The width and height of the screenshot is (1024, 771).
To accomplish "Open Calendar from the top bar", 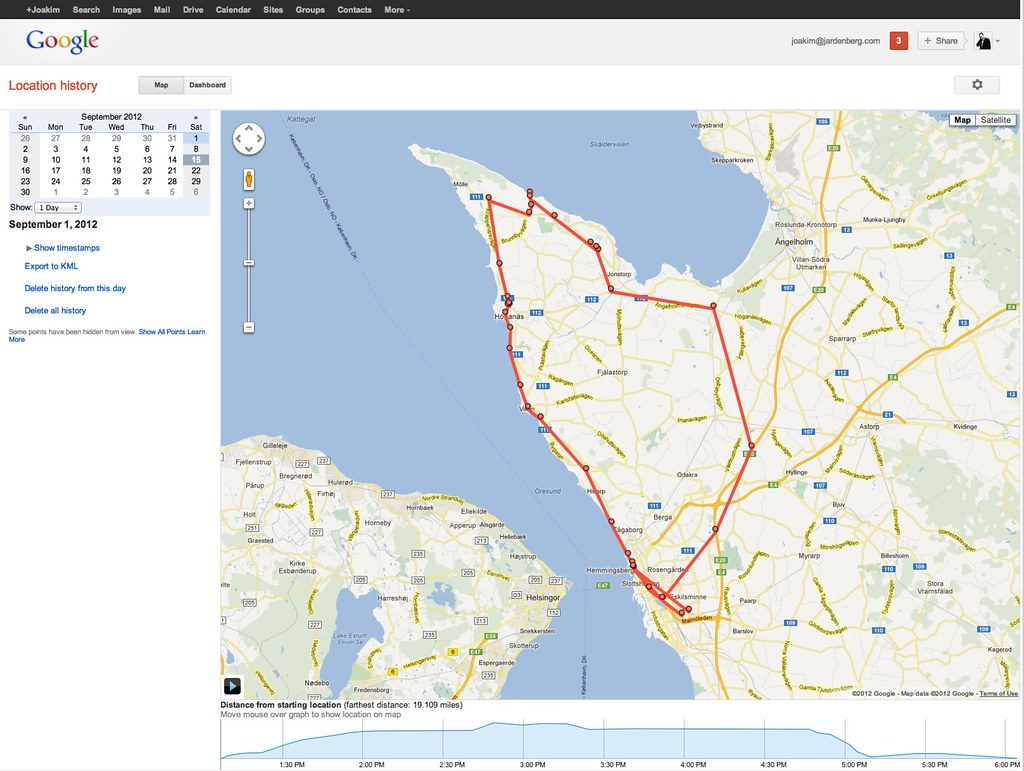I will tap(233, 10).
